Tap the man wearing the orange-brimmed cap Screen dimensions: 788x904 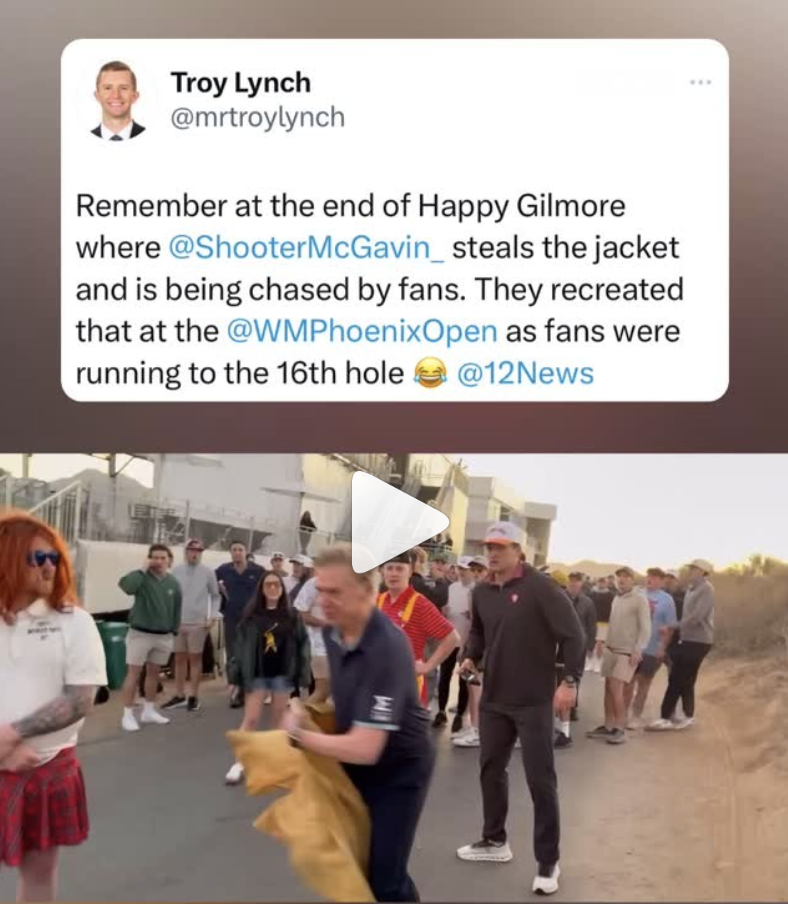[x=519, y=692]
